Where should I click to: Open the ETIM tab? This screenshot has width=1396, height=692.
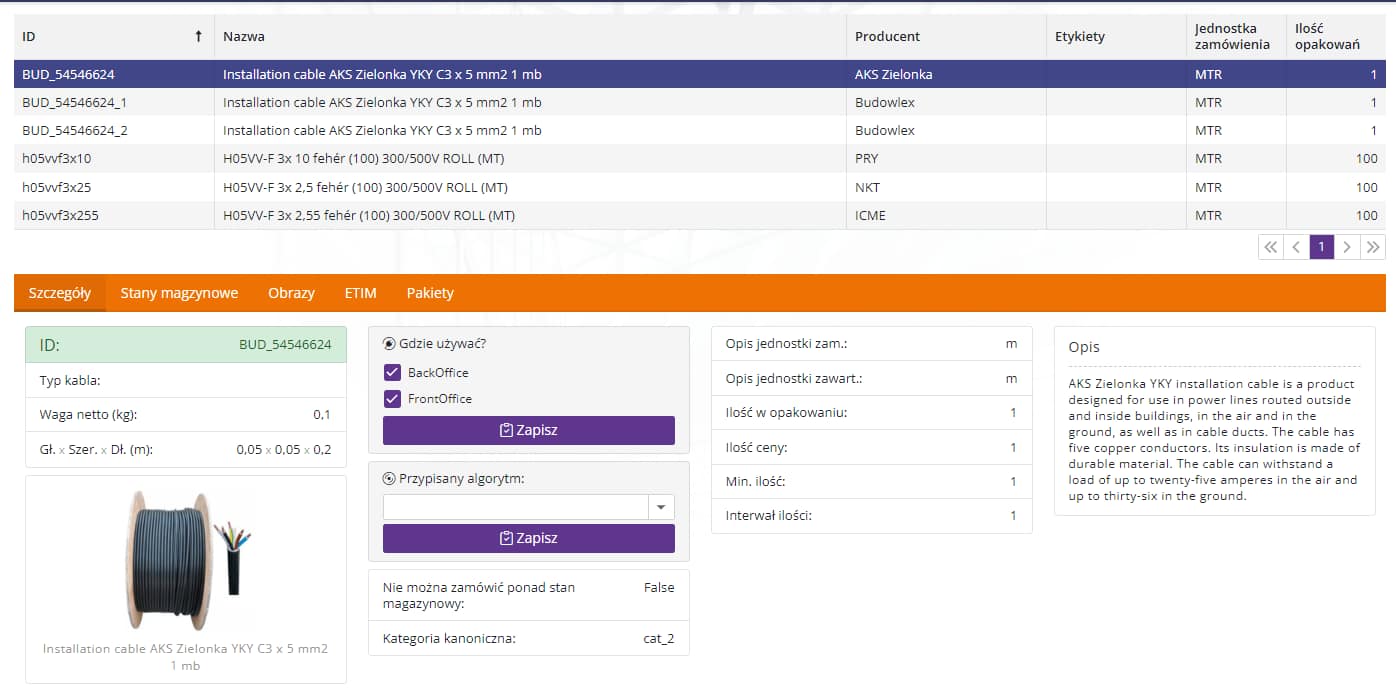pyautogui.click(x=360, y=293)
